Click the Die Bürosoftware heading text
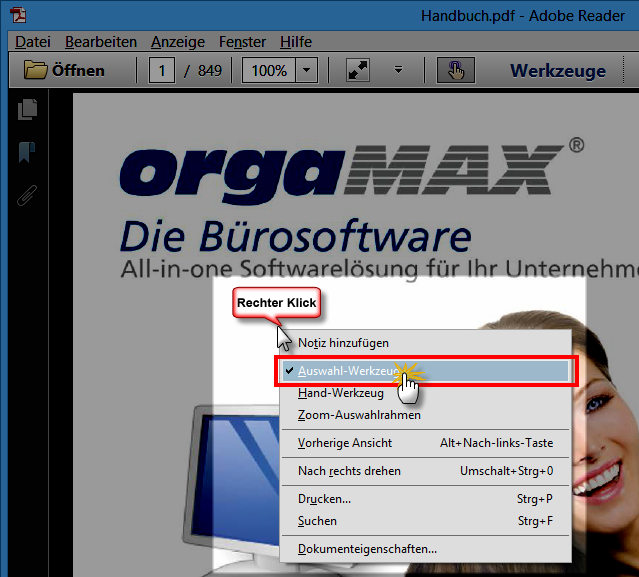639x577 pixels. click(x=296, y=236)
